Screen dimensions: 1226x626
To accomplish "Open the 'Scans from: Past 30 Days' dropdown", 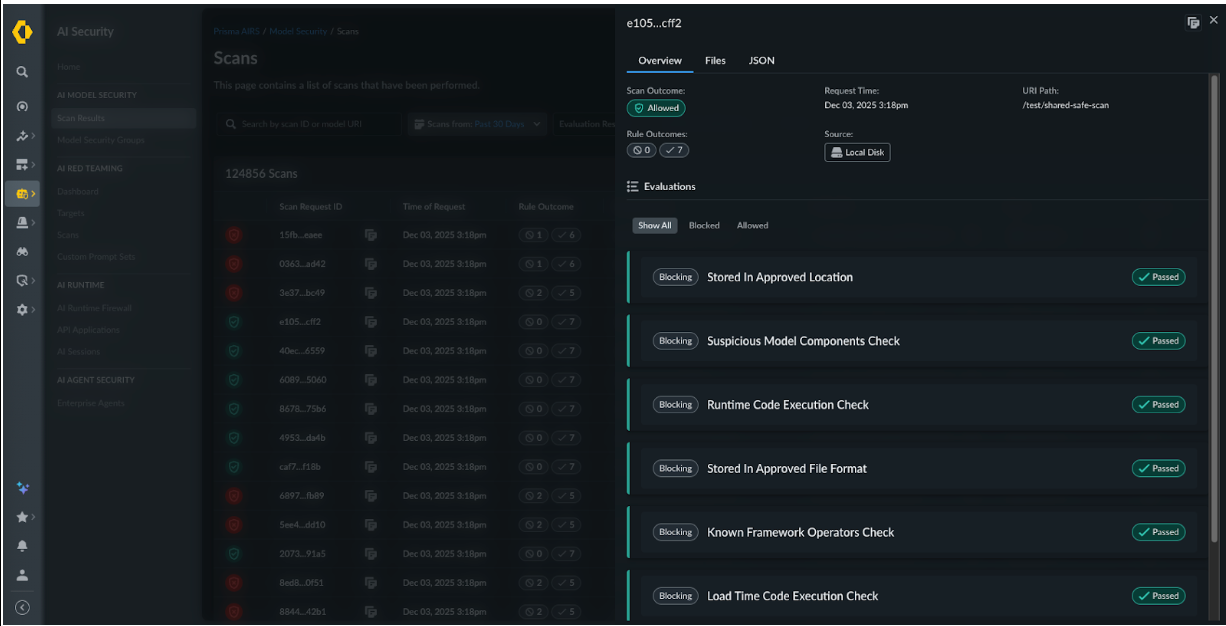I will pyautogui.click(x=478, y=124).
